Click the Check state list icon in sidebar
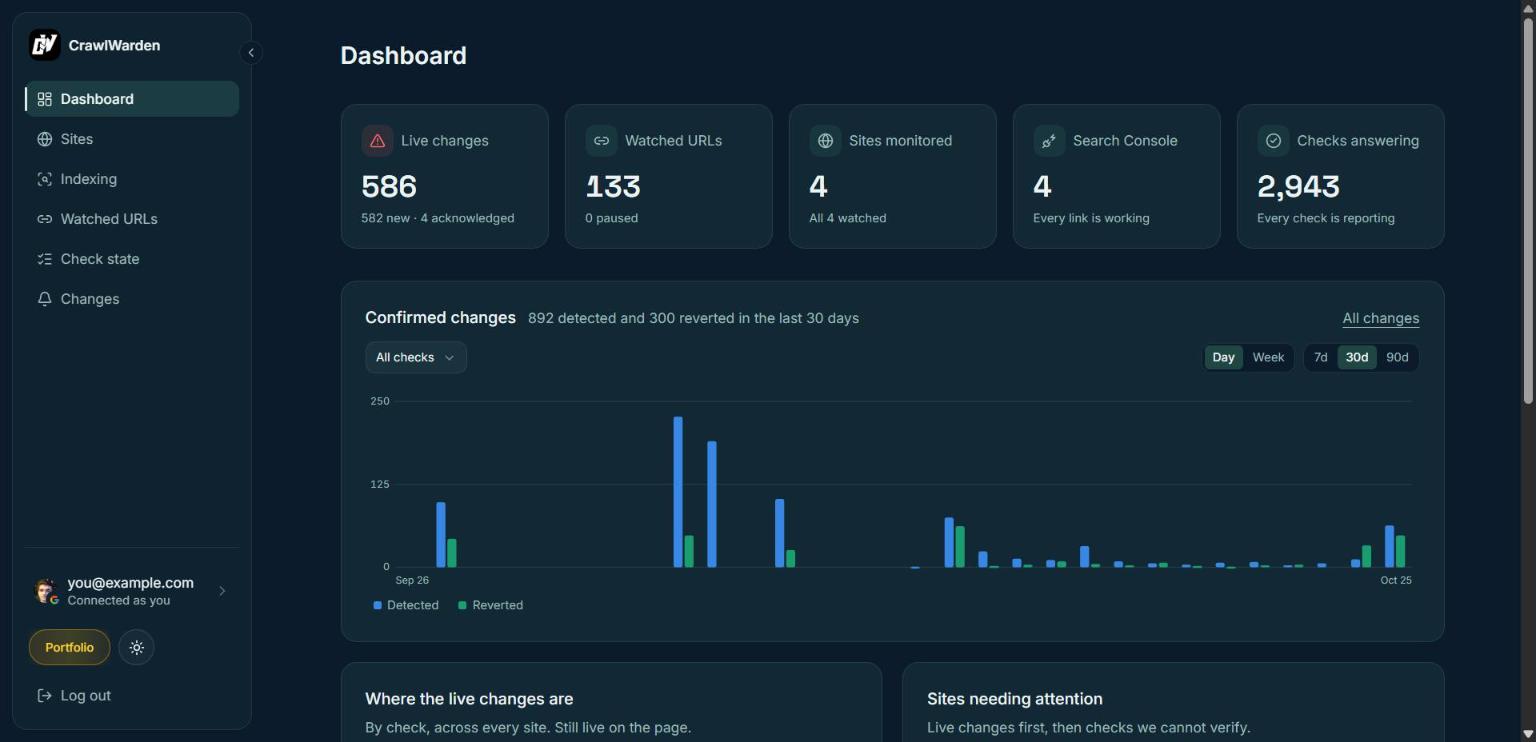Screen dimensions: 1536x742 coord(44,259)
